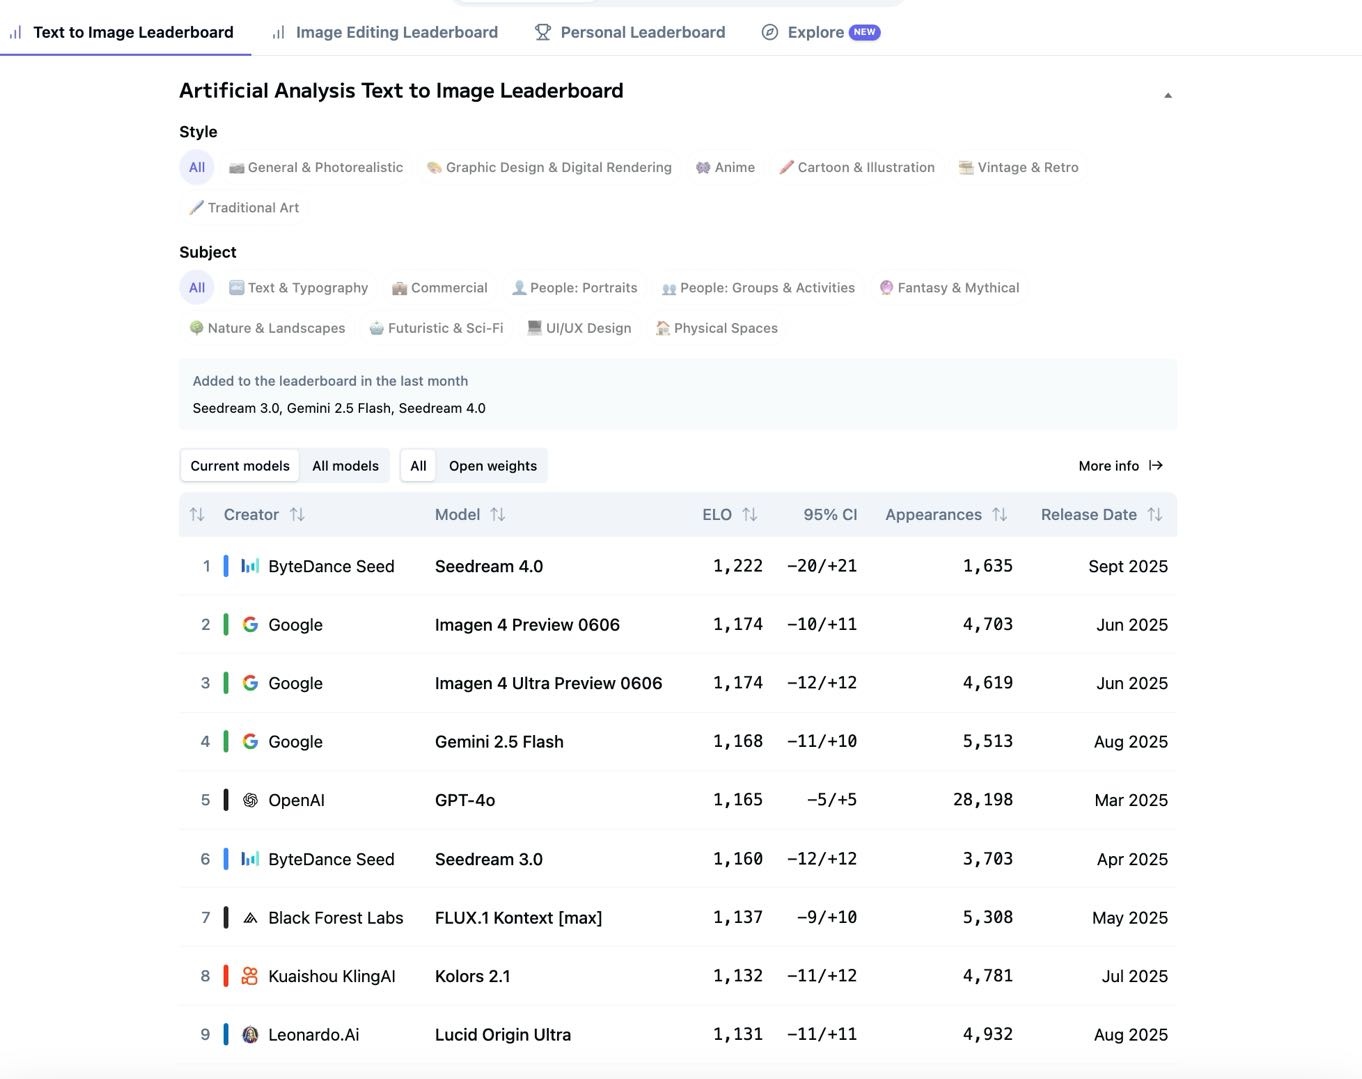
Task: Click ByteDance Seed logo in Seedream 4.0 row
Action: pyautogui.click(x=250, y=566)
